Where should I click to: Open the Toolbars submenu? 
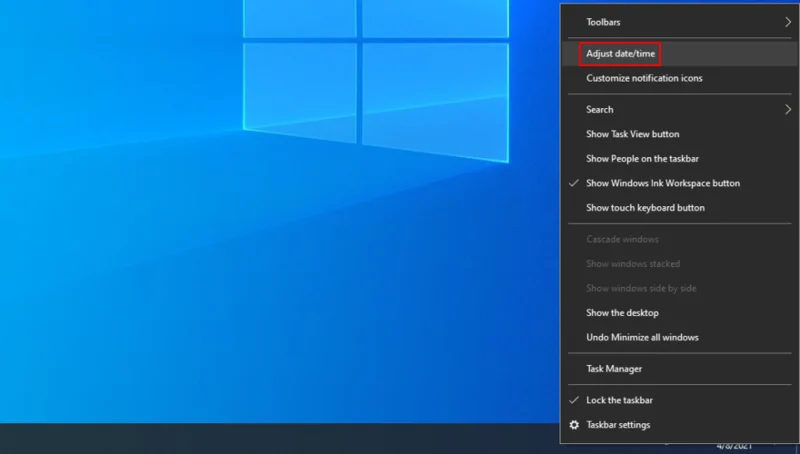tap(680, 22)
